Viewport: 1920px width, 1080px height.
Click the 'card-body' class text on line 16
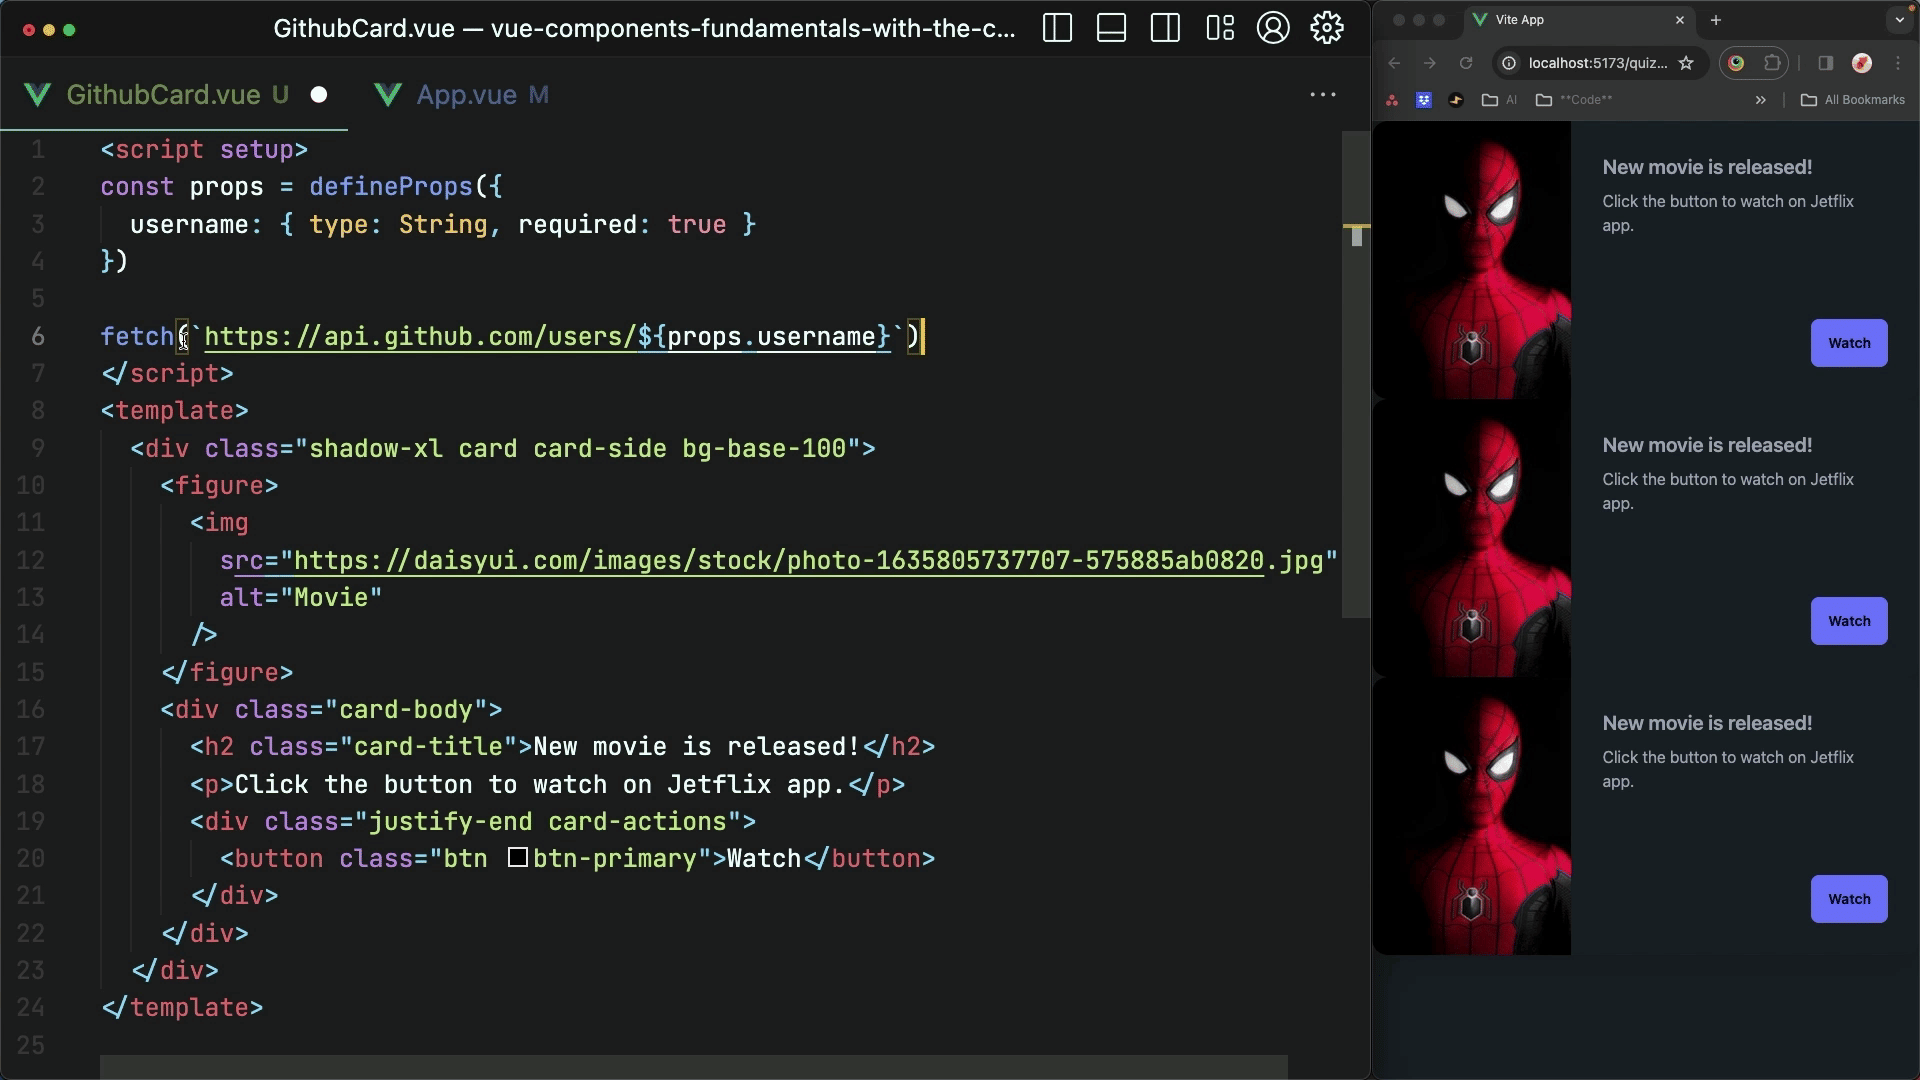406,710
